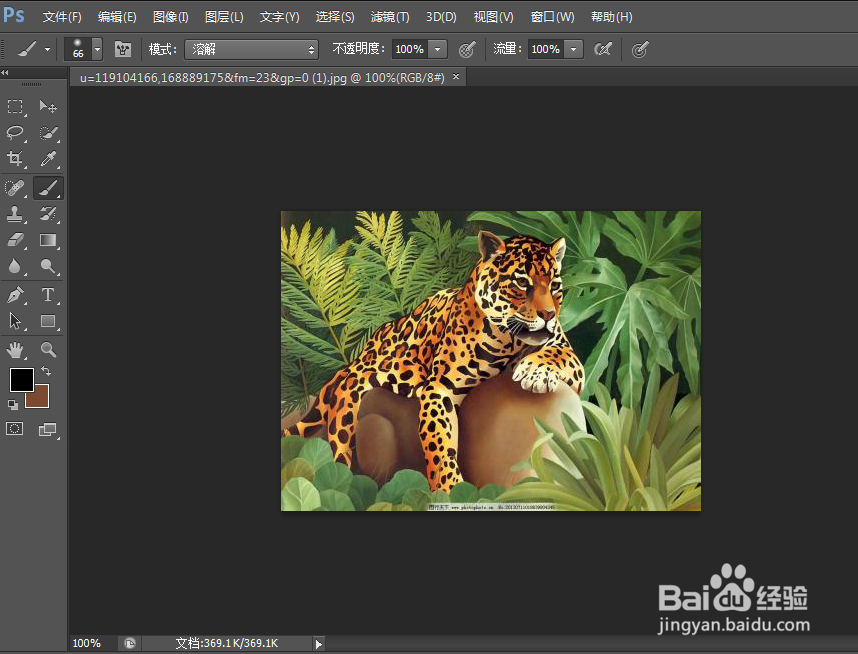This screenshot has width=858, height=654.
Task: Select the History Brush tool
Action: point(48,214)
